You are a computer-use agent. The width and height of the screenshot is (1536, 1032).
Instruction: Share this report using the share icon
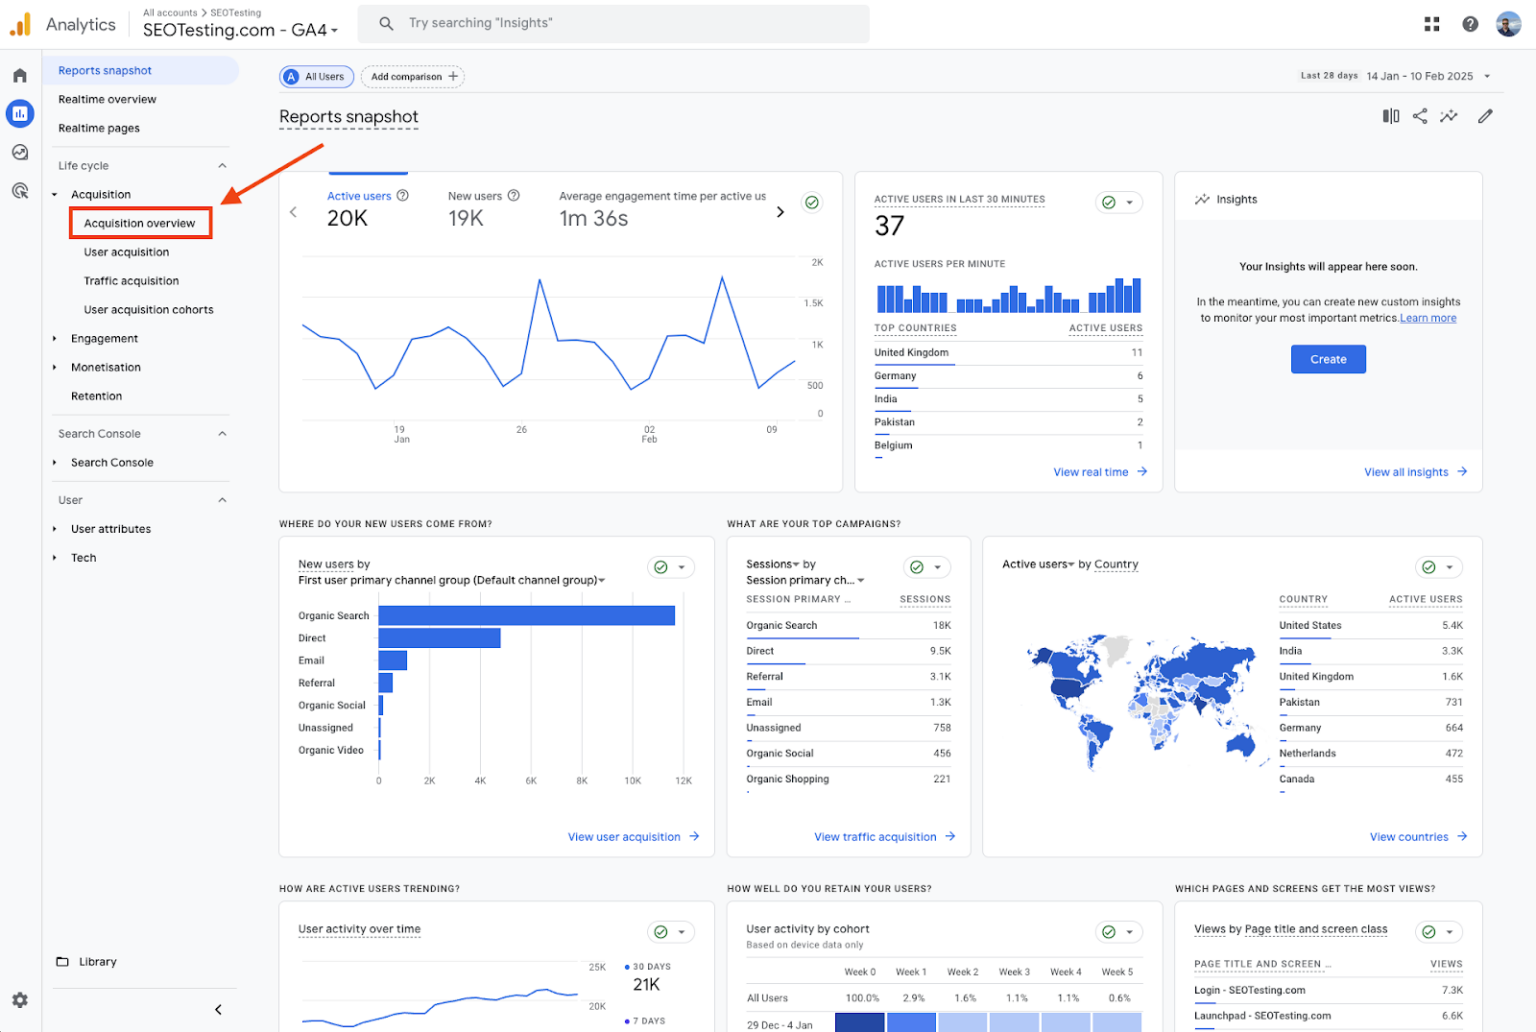pyautogui.click(x=1420, y=116)
